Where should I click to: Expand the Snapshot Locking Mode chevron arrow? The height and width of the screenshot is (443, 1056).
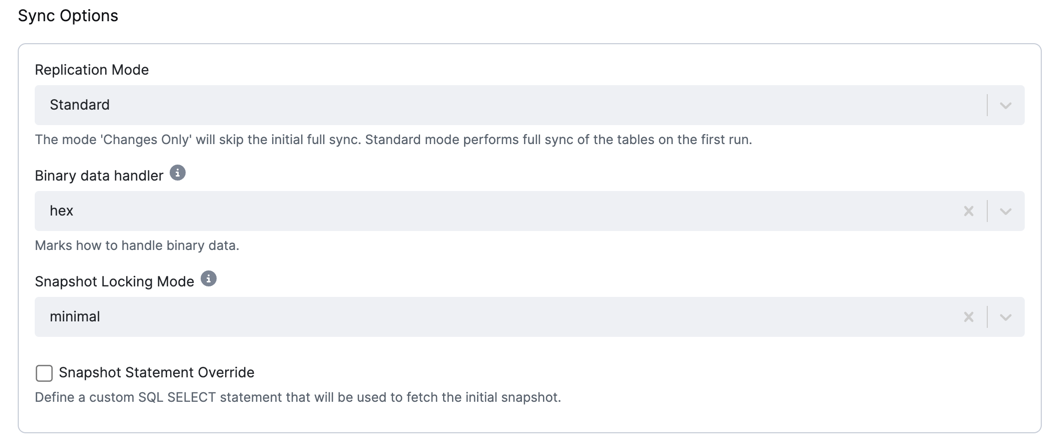pos(1005,316)
